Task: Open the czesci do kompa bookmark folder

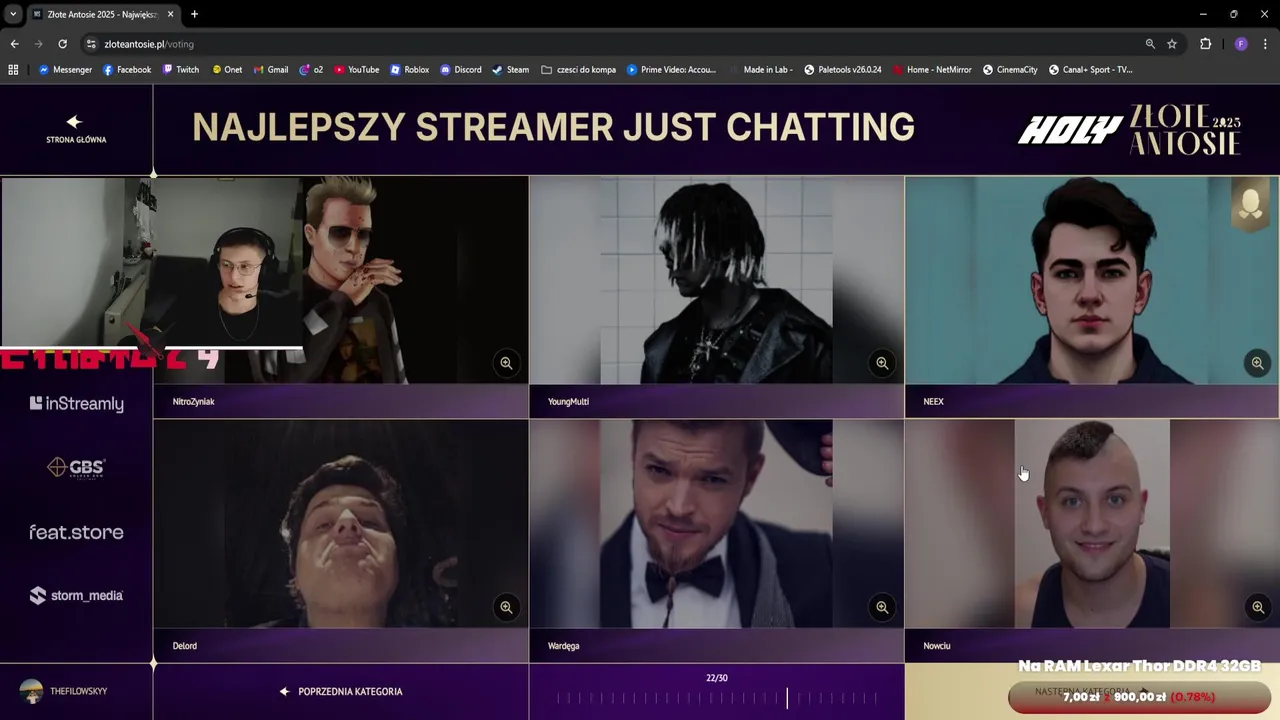Action: (578, 70)
